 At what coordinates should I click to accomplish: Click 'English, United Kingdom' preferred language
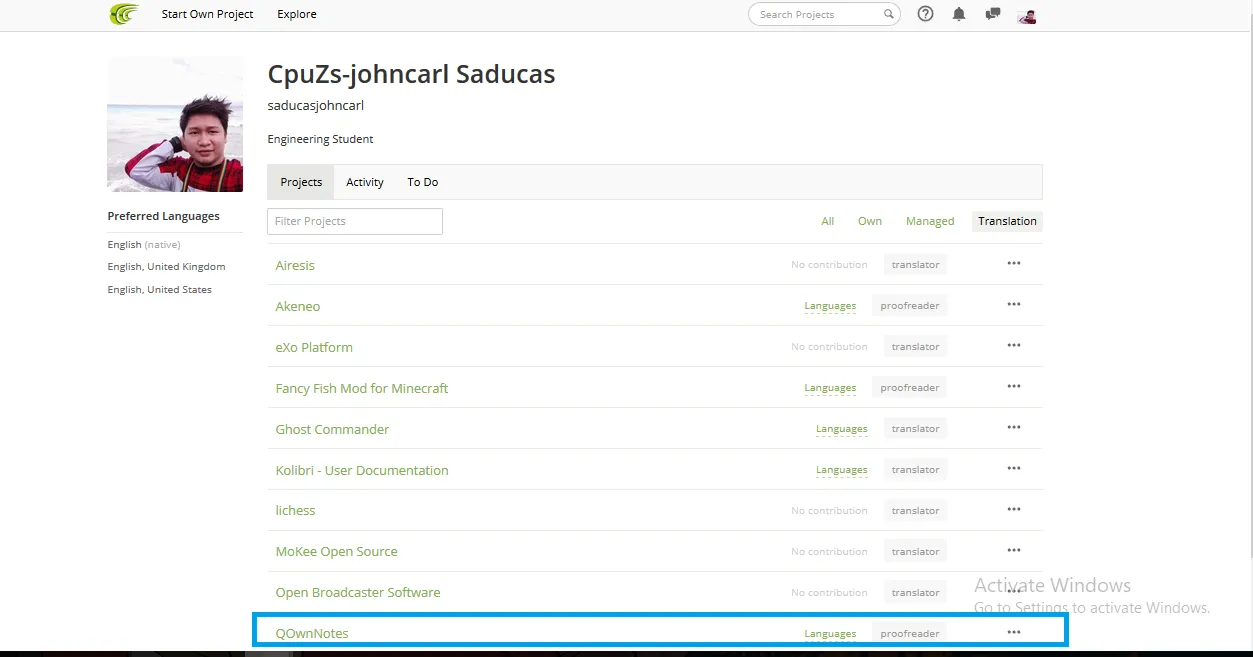pos(166,267)
